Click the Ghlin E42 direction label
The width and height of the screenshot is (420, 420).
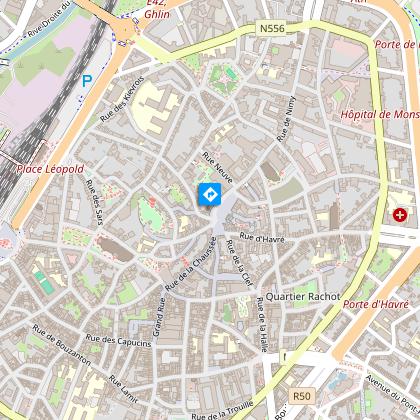point(157,9)
